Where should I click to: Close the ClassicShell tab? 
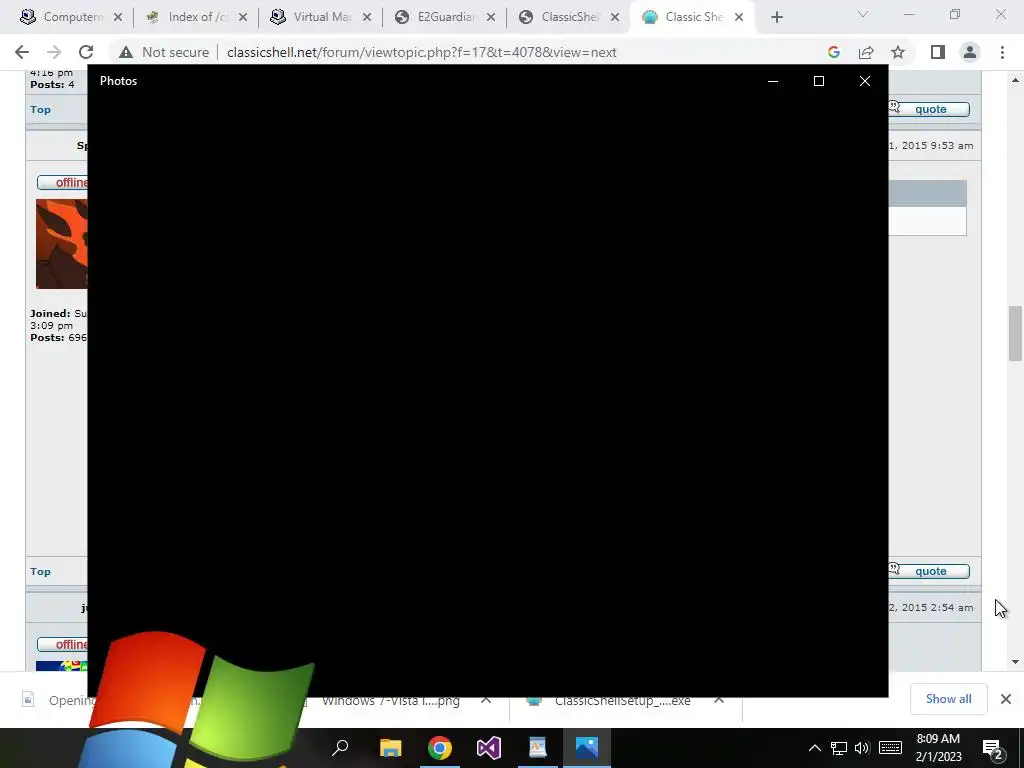pos(615,18)
